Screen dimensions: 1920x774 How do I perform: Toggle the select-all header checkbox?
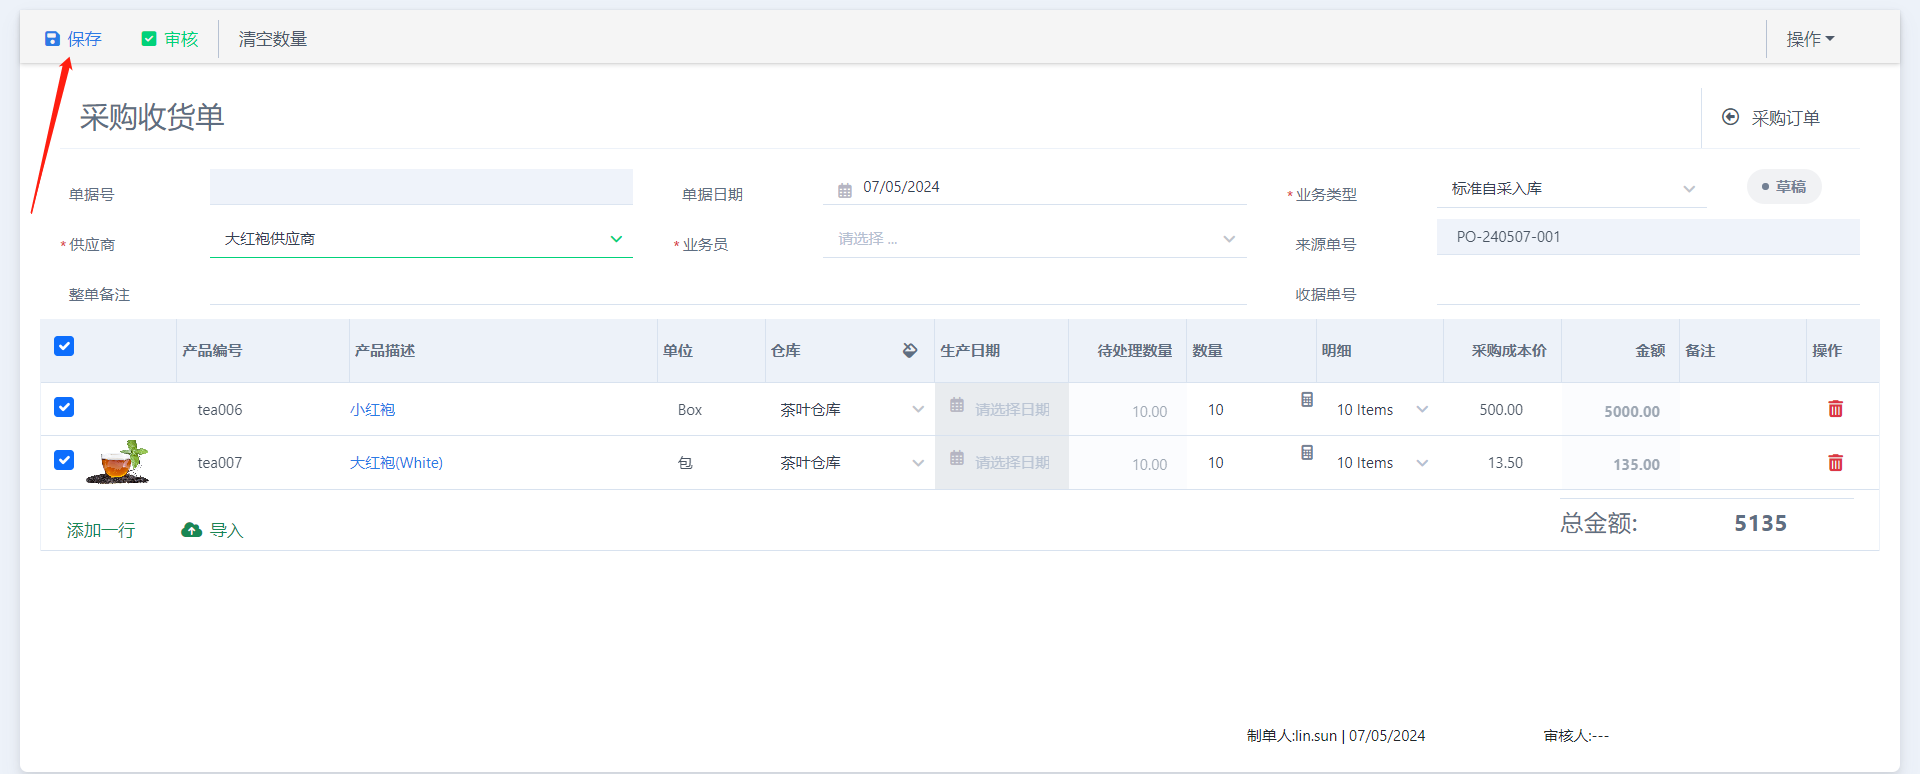64,346
